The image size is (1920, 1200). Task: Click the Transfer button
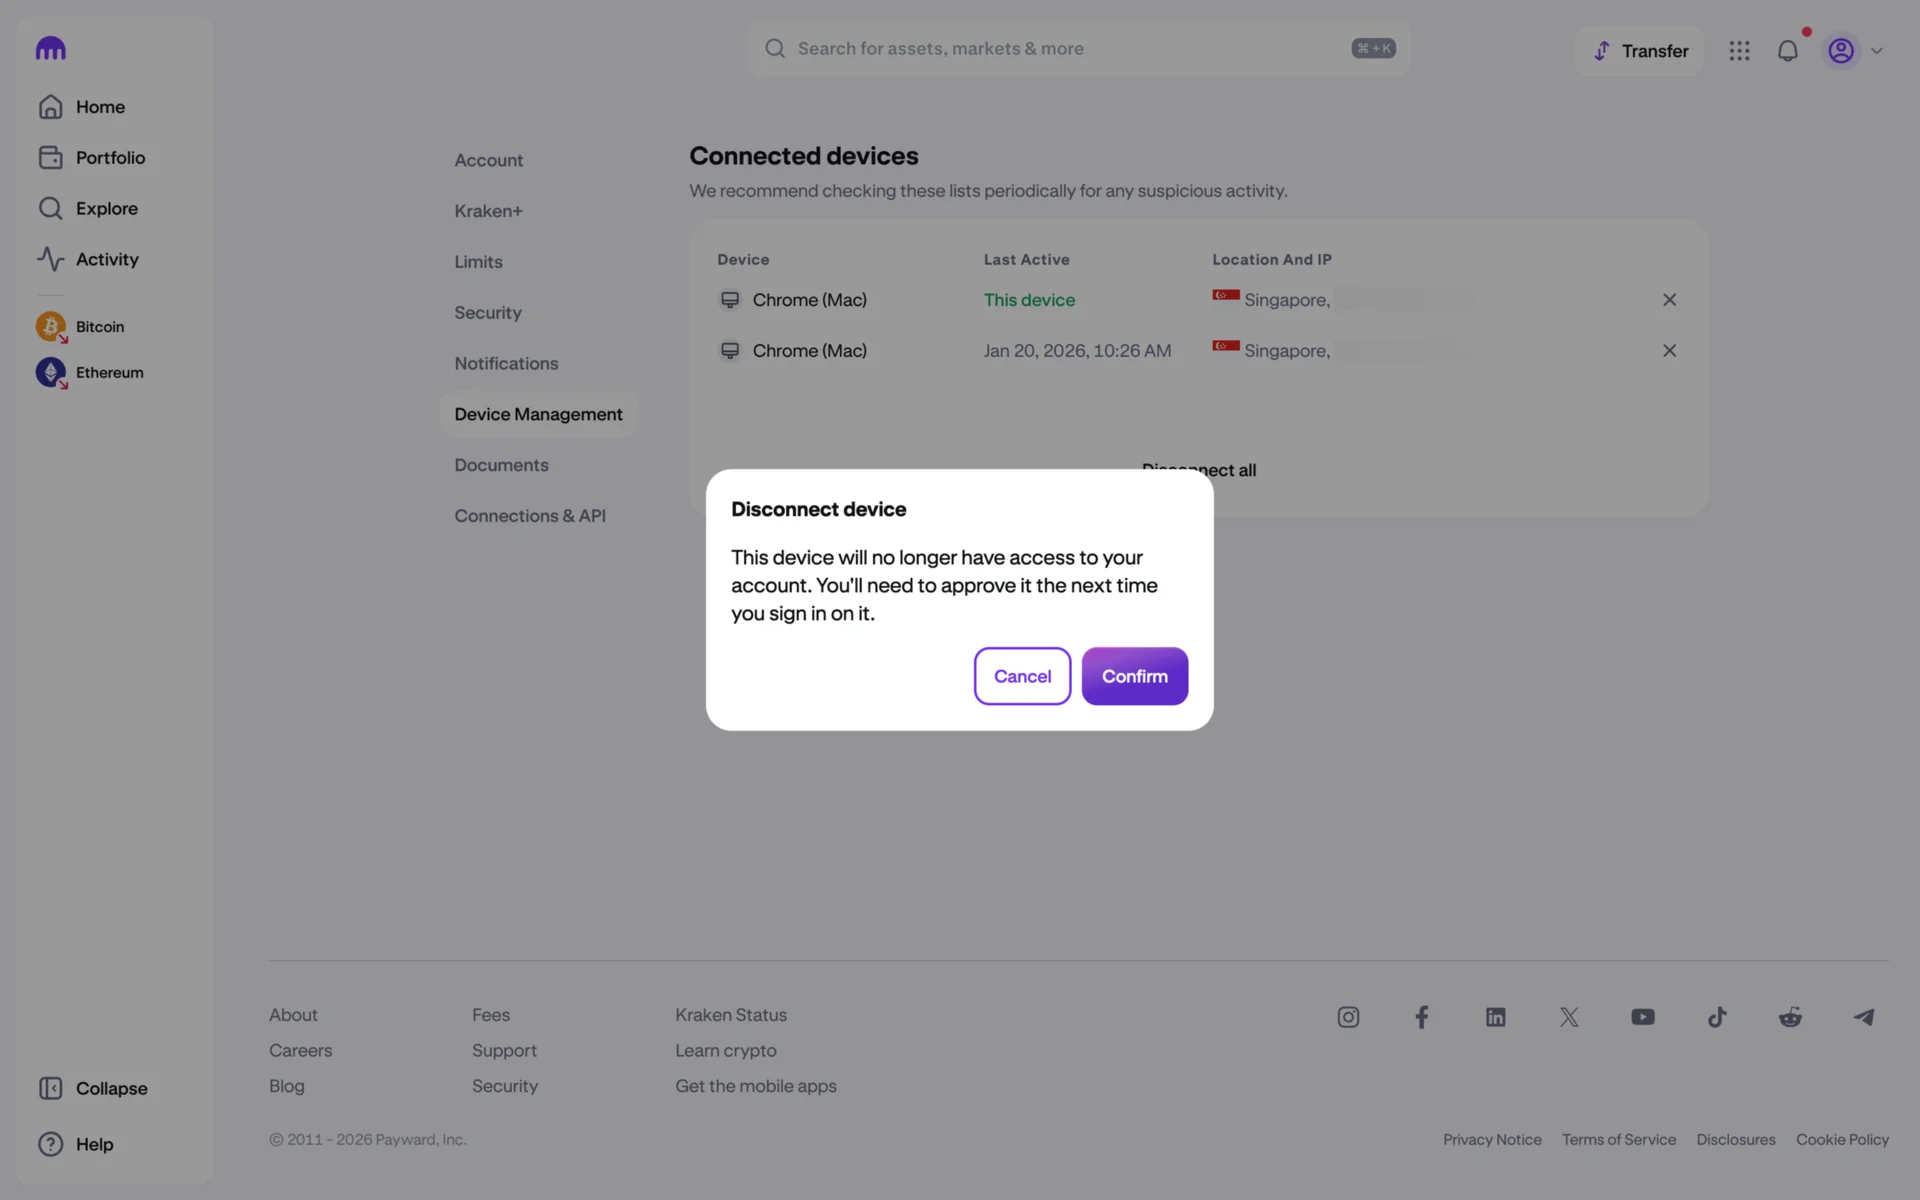[x=1640, y=51]
